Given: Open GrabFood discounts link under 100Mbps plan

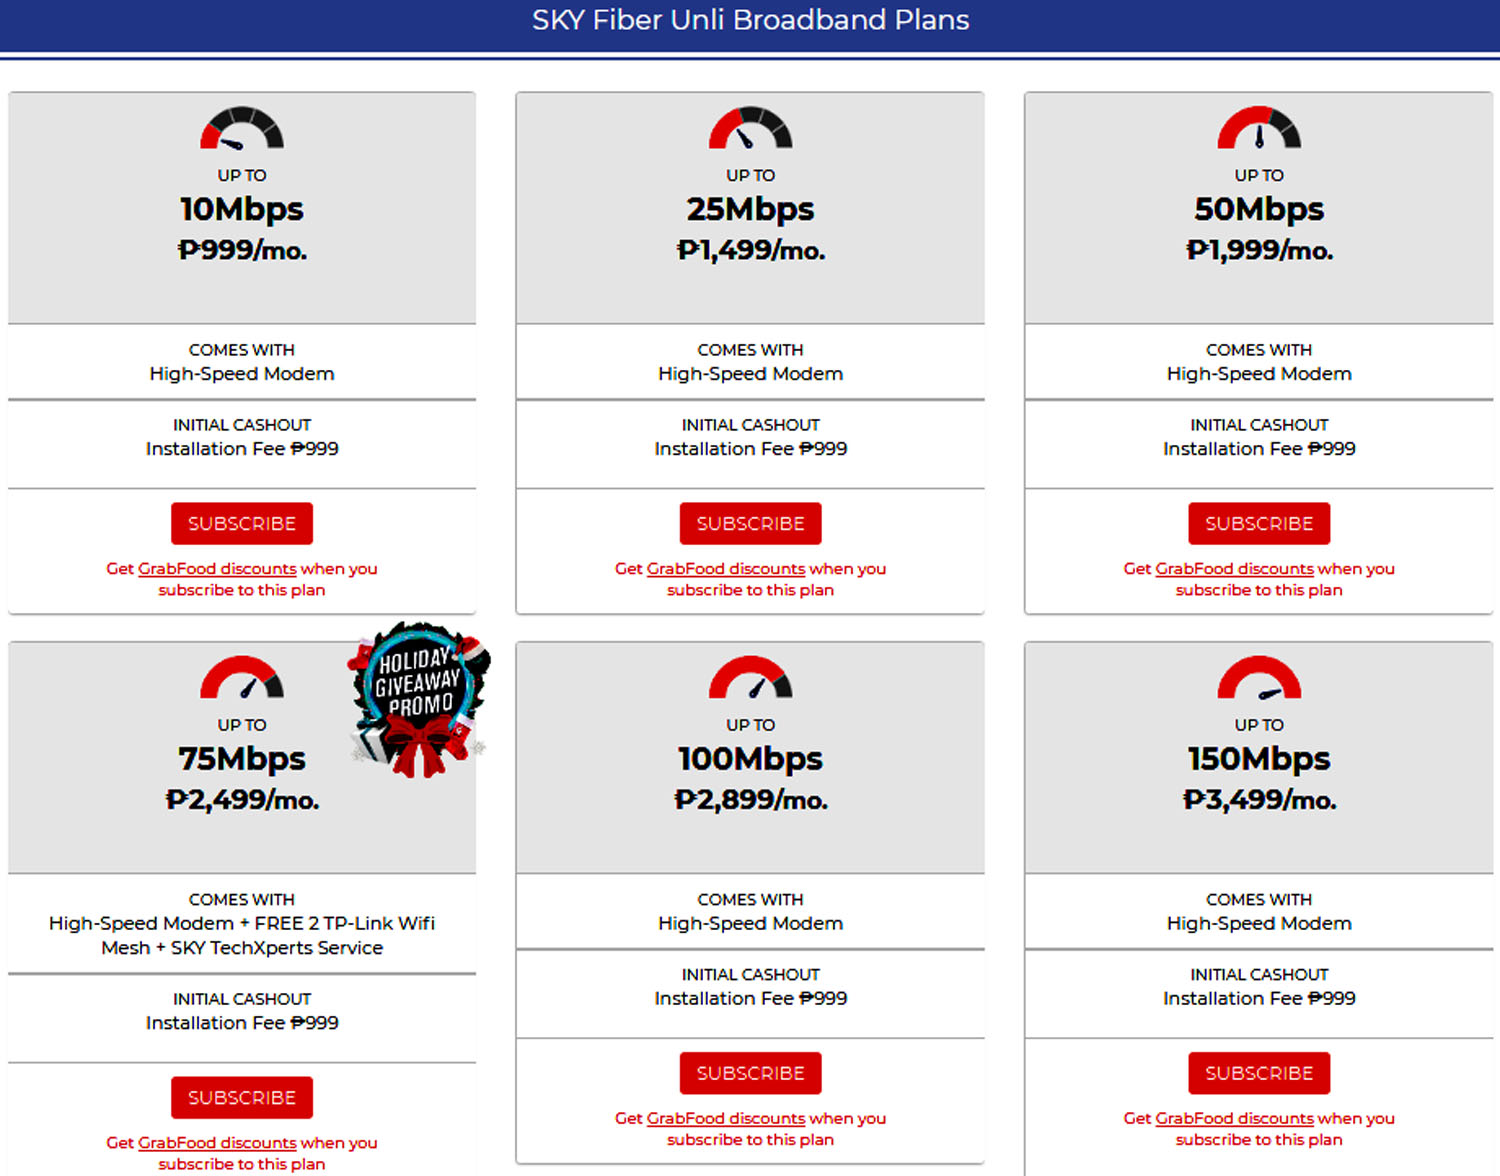Looking at the screenshot, I should pyautogui.click(x=725, y=1118).
